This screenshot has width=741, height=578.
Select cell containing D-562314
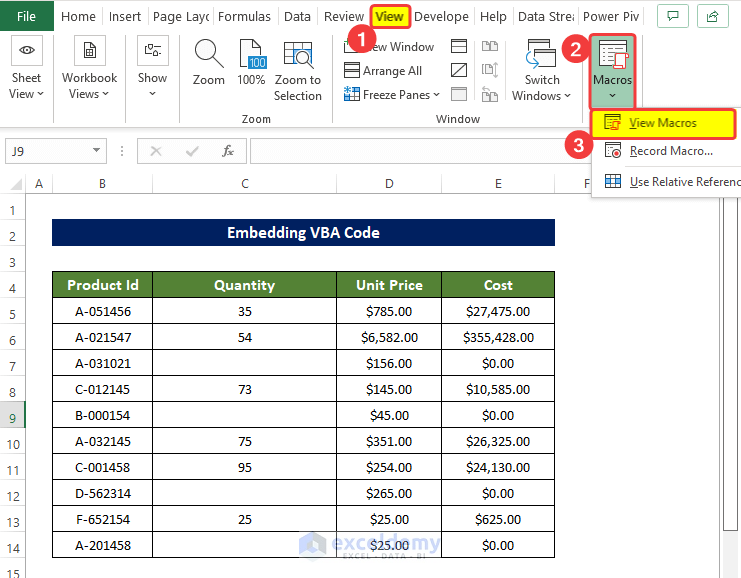click(x=103, y=493)
